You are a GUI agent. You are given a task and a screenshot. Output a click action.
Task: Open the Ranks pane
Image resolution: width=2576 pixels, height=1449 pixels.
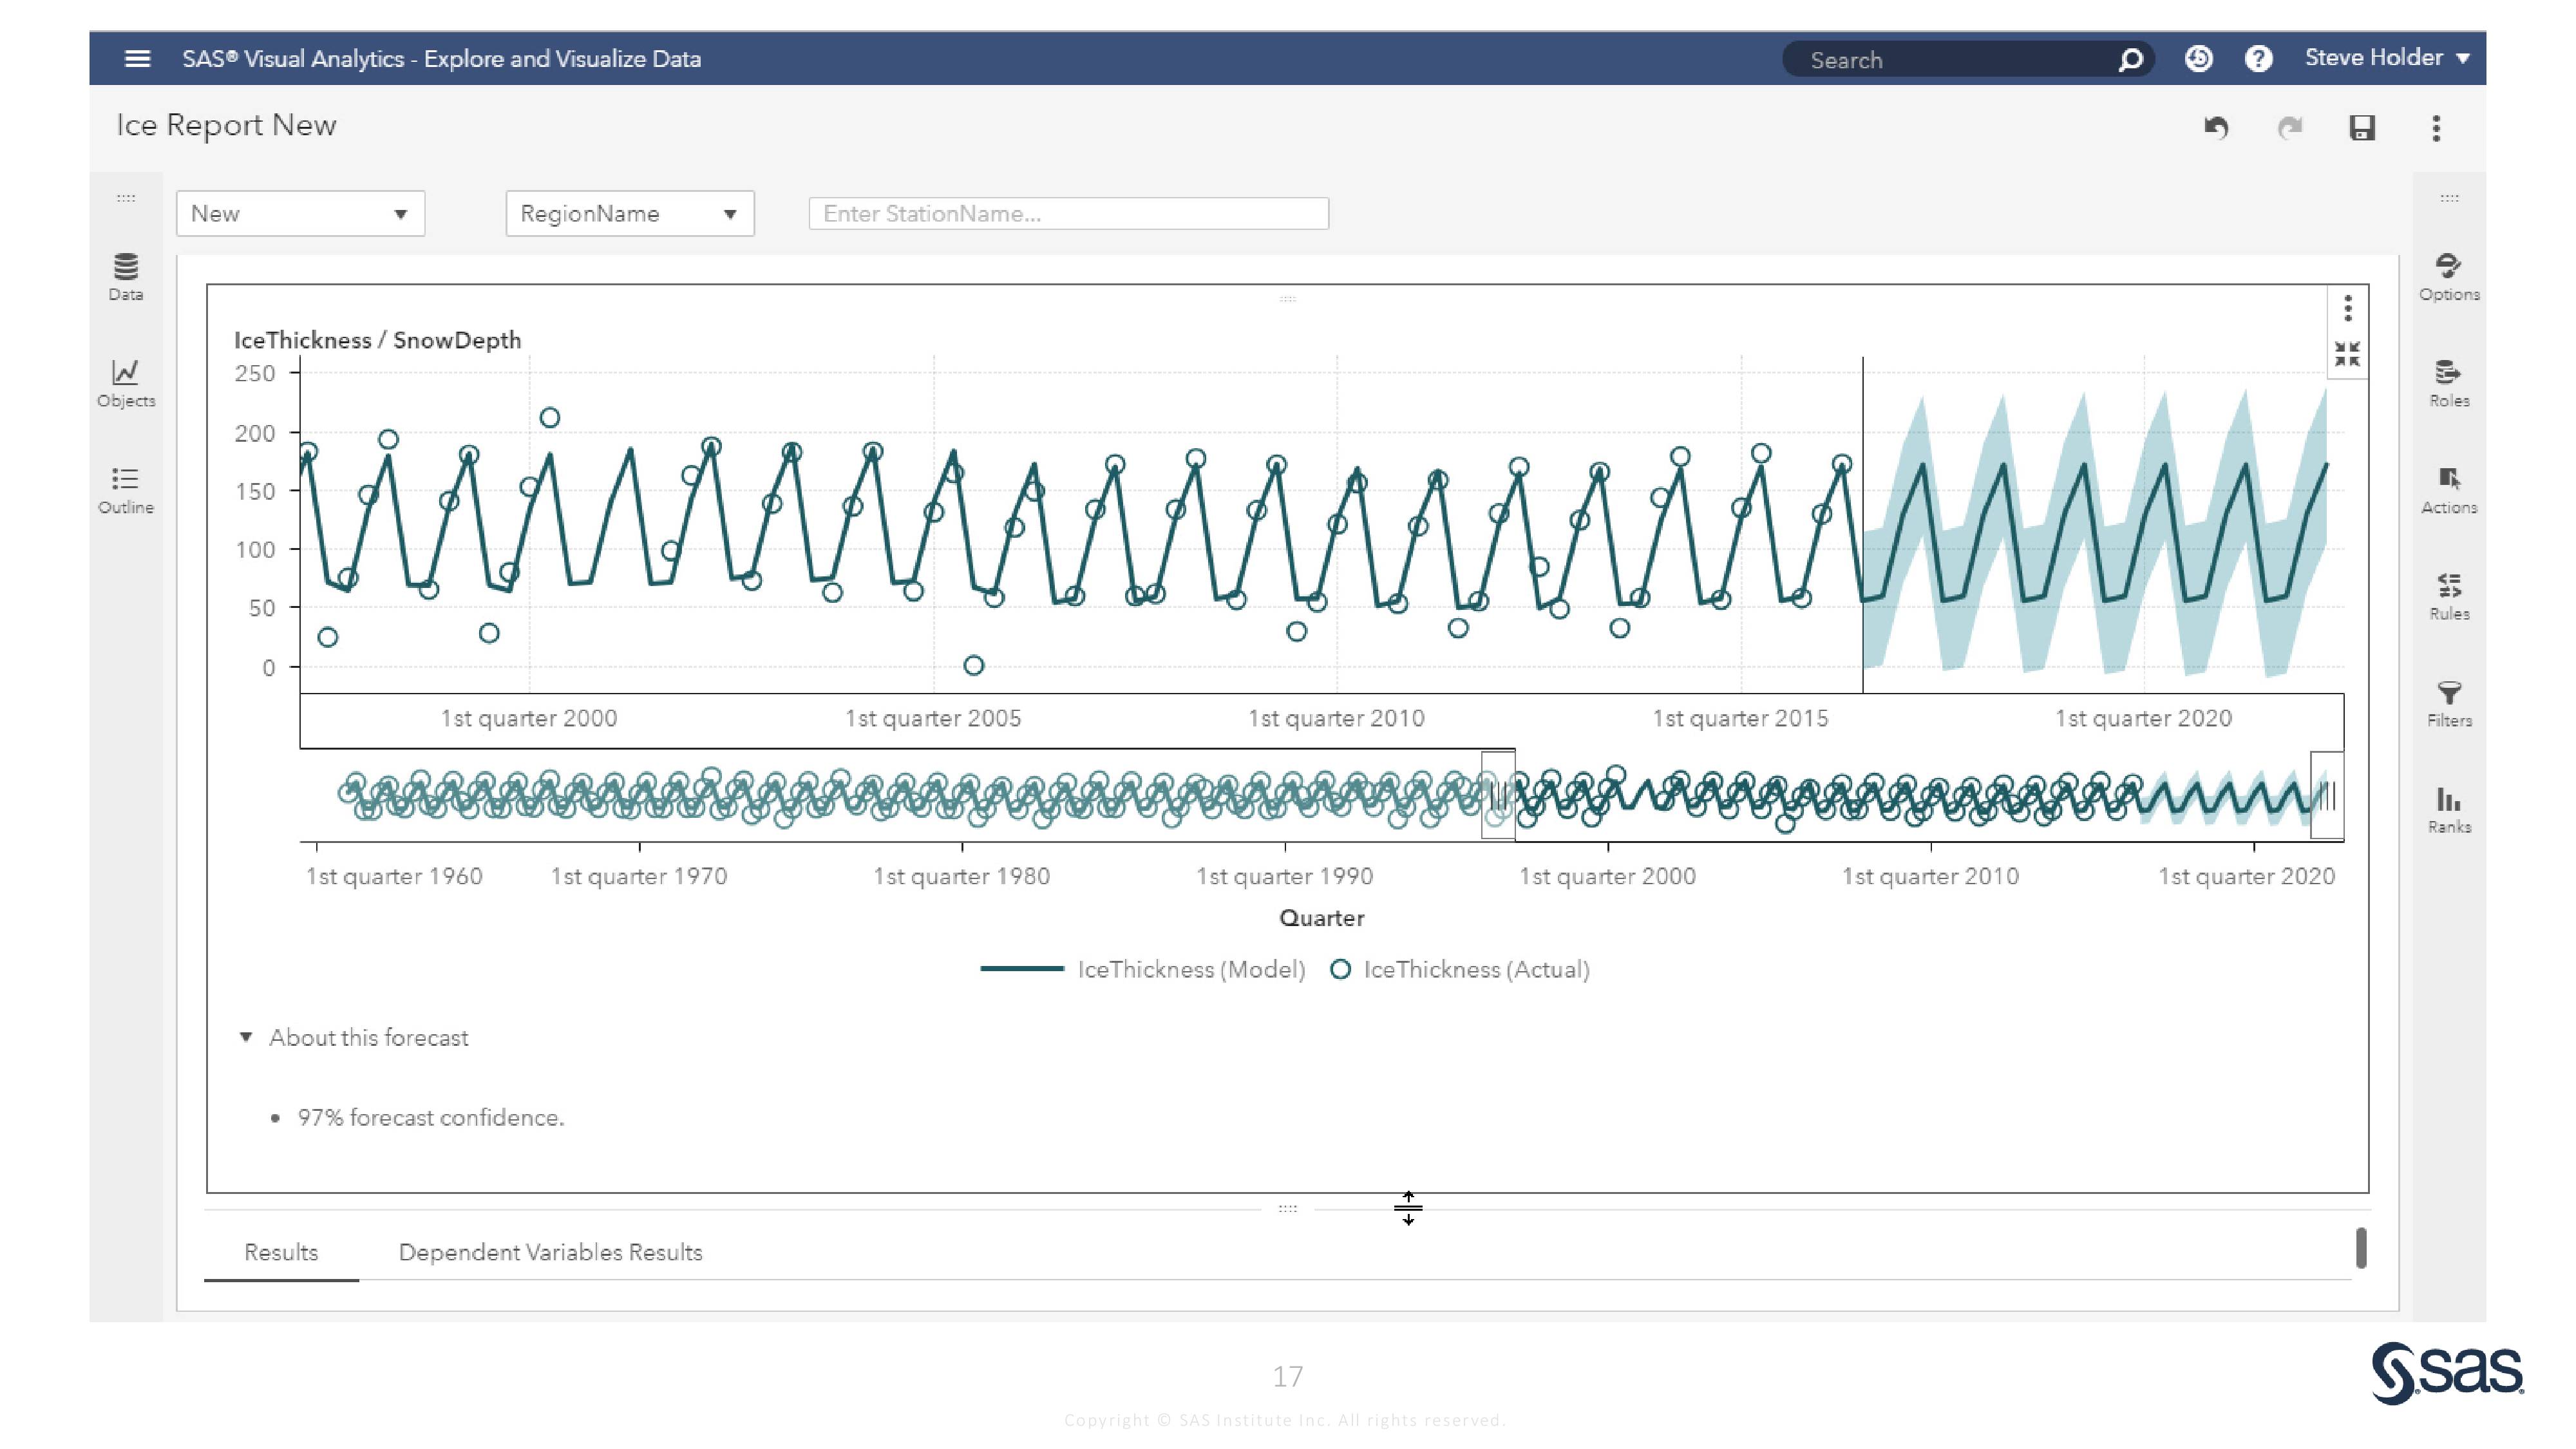click(x=2449, y=810)
